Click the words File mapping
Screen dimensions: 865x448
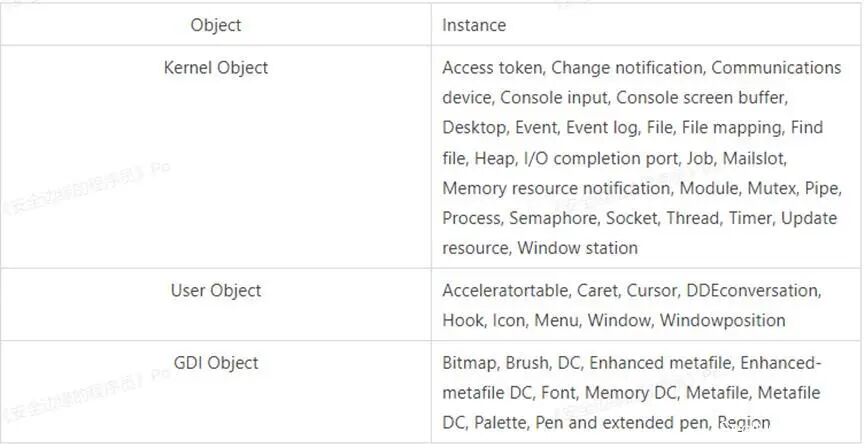click(732, 128)
